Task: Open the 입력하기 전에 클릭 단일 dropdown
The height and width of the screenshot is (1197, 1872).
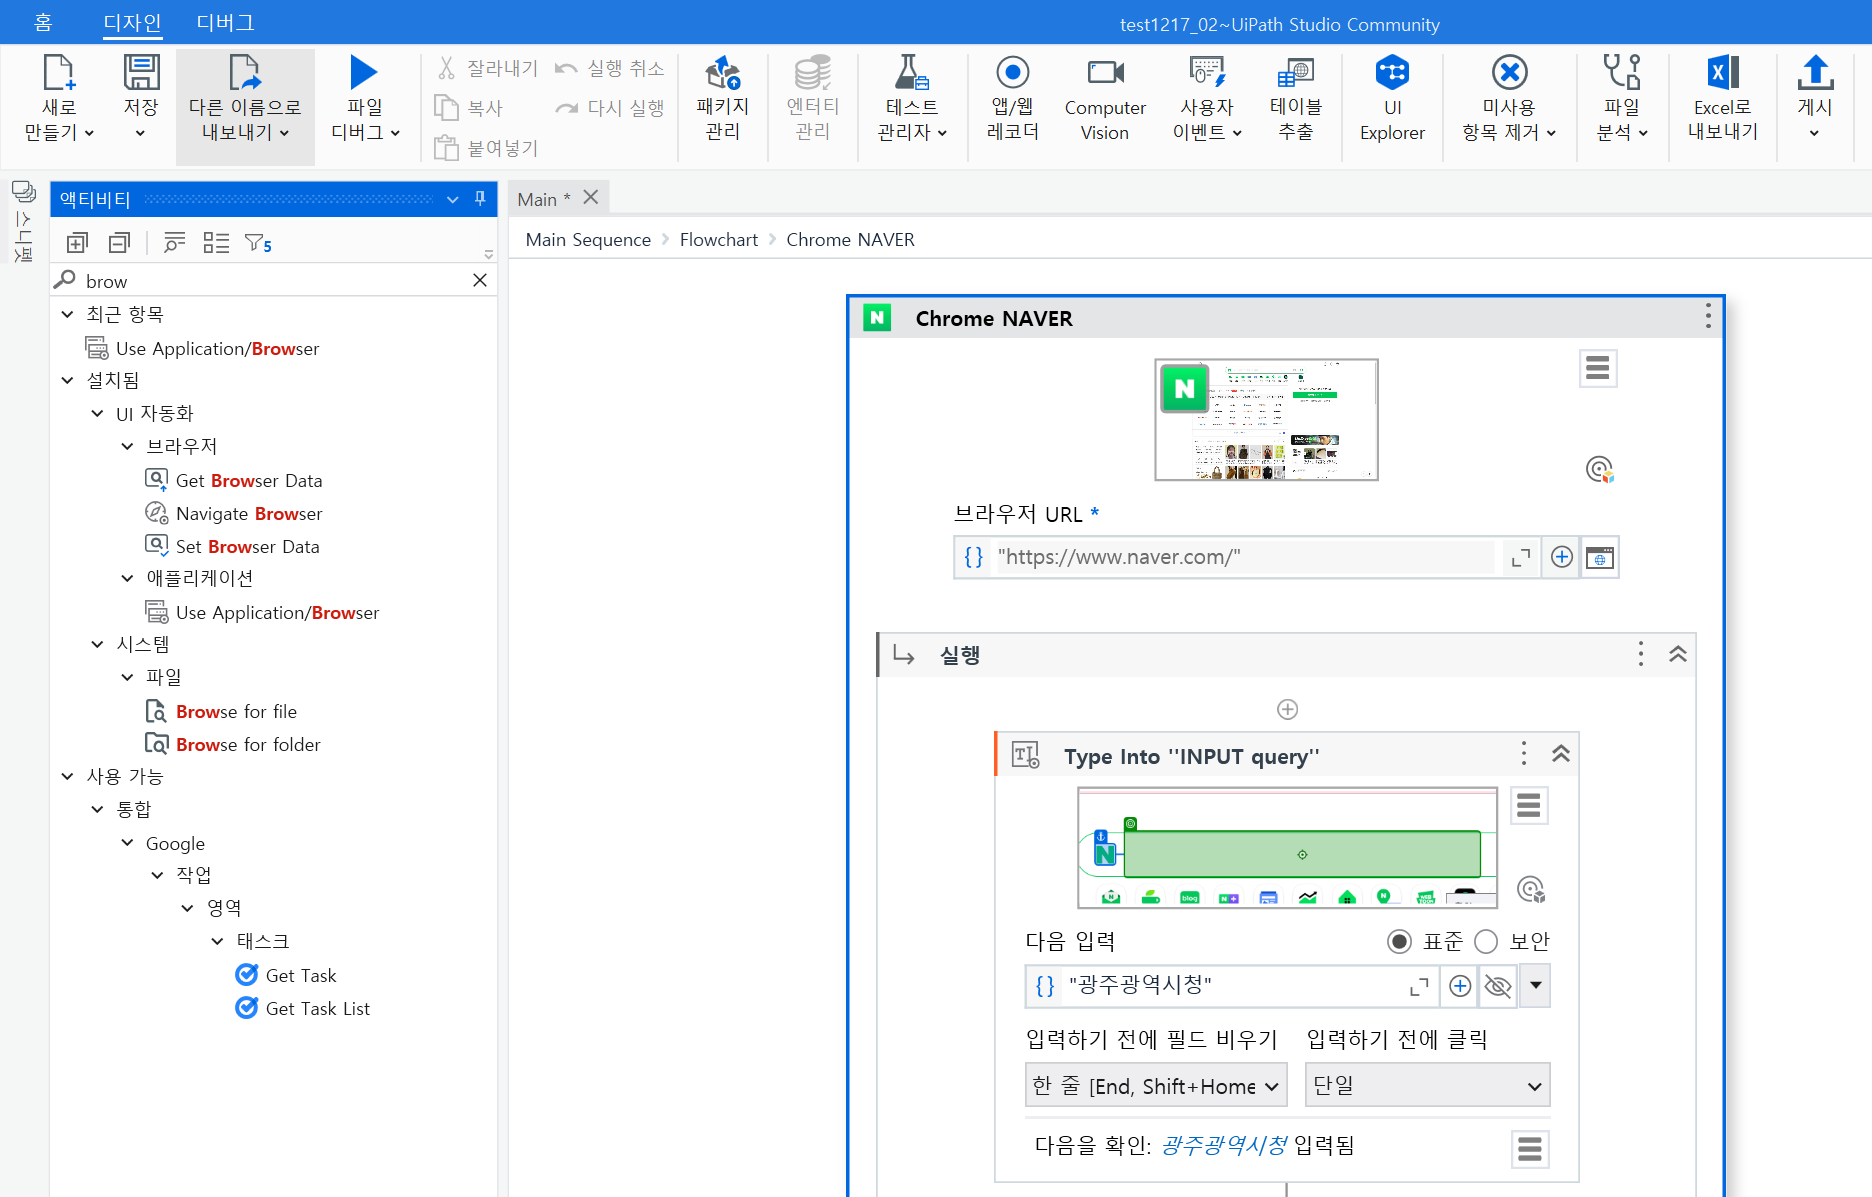Action: pos(1428,1086)
